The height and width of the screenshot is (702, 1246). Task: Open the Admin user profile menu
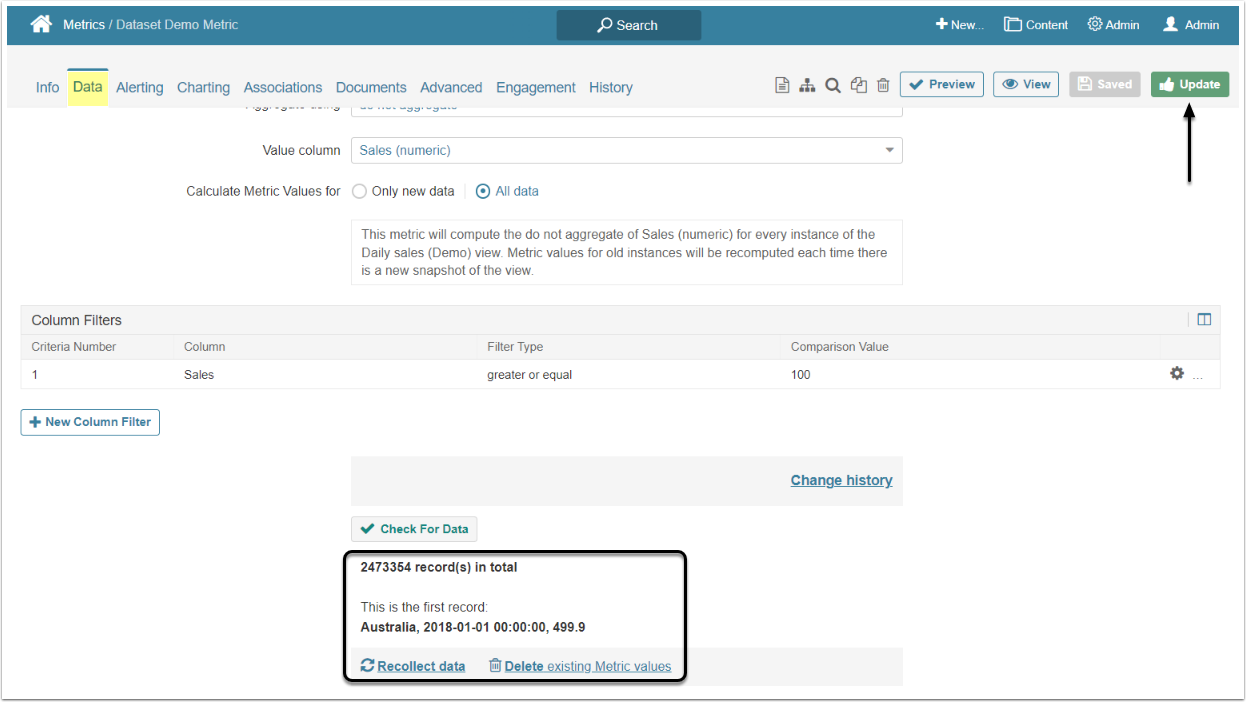point(1191,25)
